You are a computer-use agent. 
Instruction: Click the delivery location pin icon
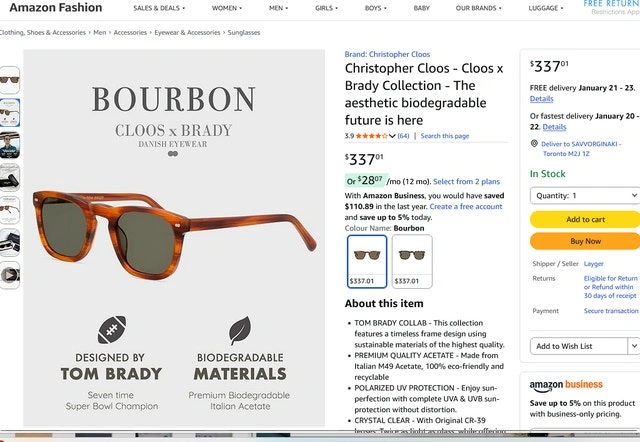pyautogui.click(x=534, y=145)
